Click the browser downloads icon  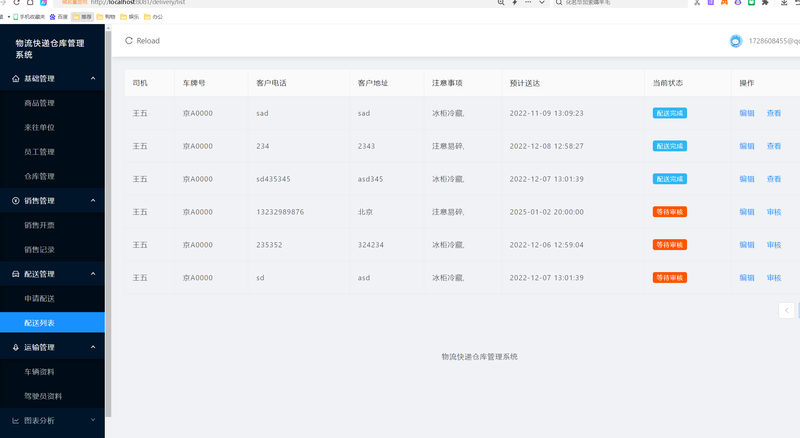coord(784,2)
